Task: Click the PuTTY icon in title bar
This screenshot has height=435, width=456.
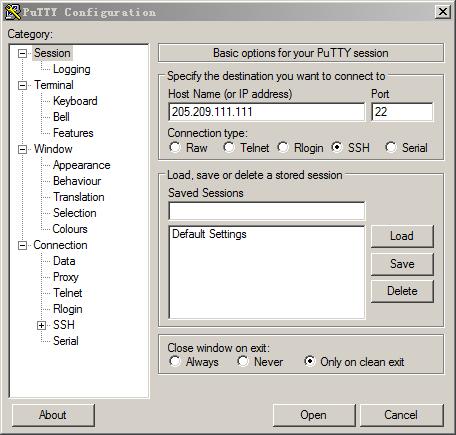Action: [x=13, y=12]
